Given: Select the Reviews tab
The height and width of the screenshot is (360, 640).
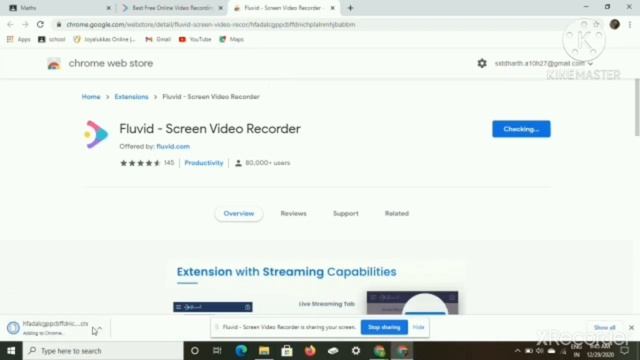Looking at the screenshot, I should point(293,213).
